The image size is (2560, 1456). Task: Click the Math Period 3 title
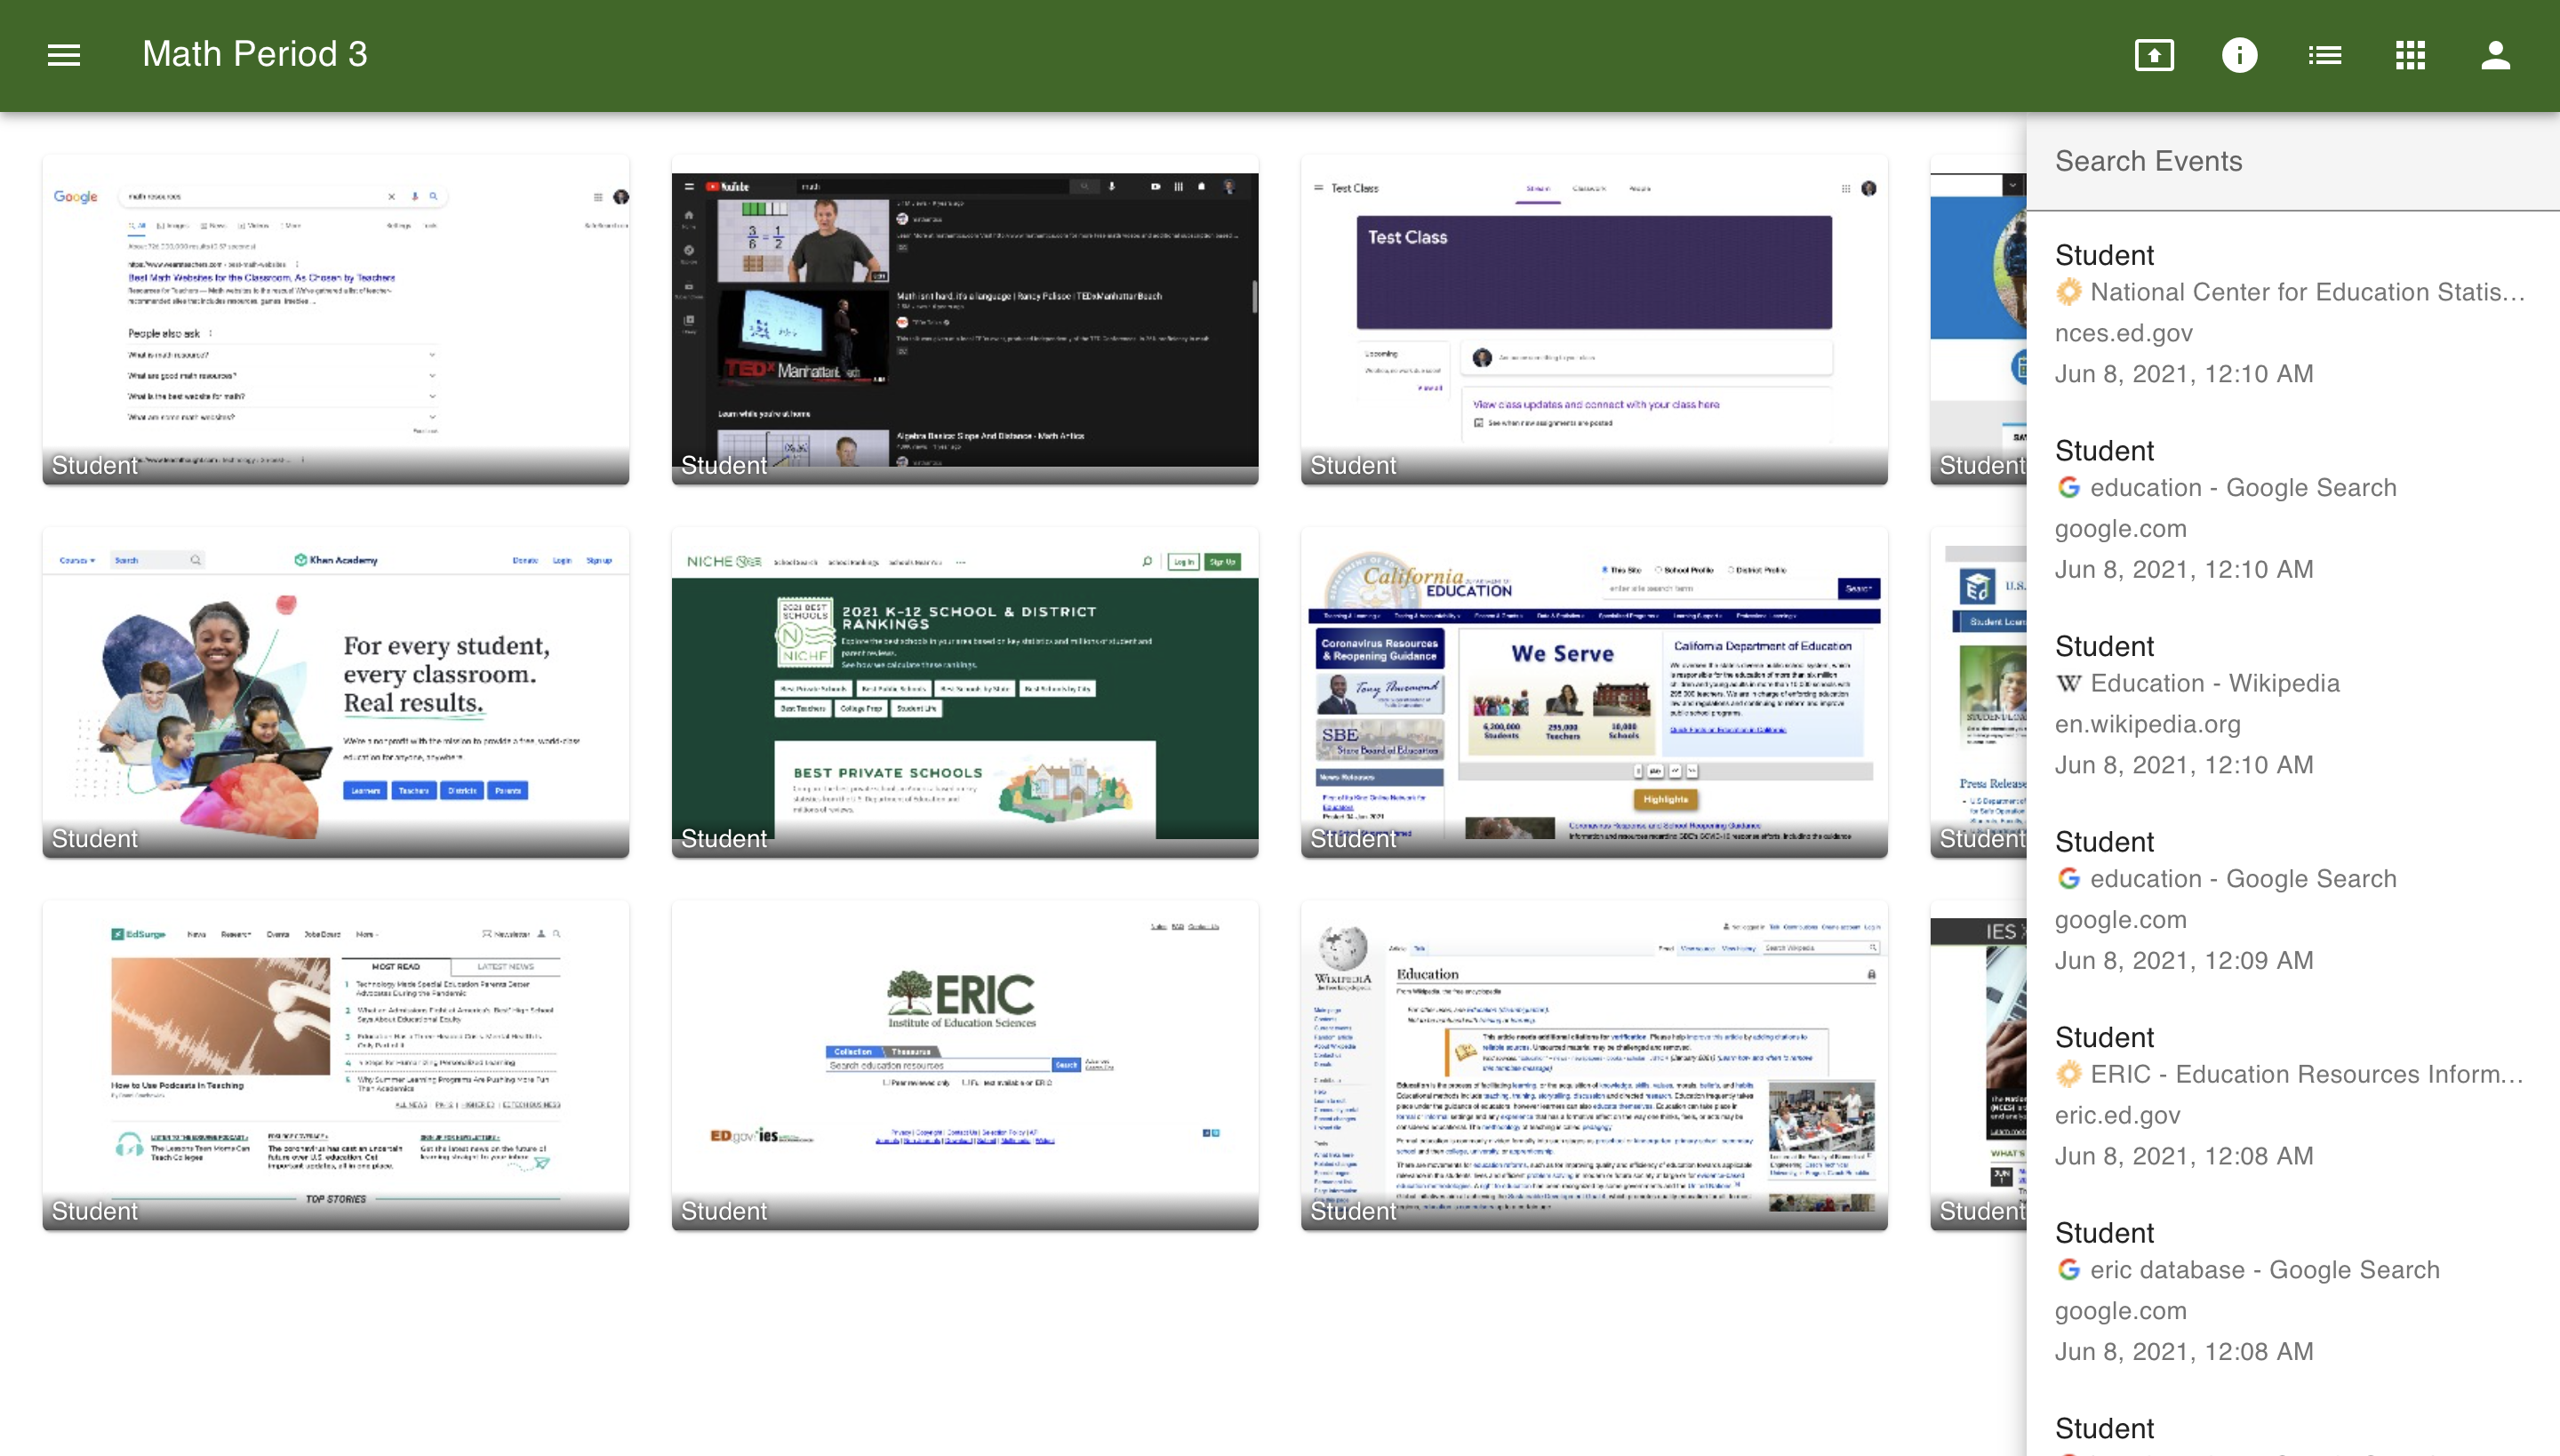click(255, 54)
